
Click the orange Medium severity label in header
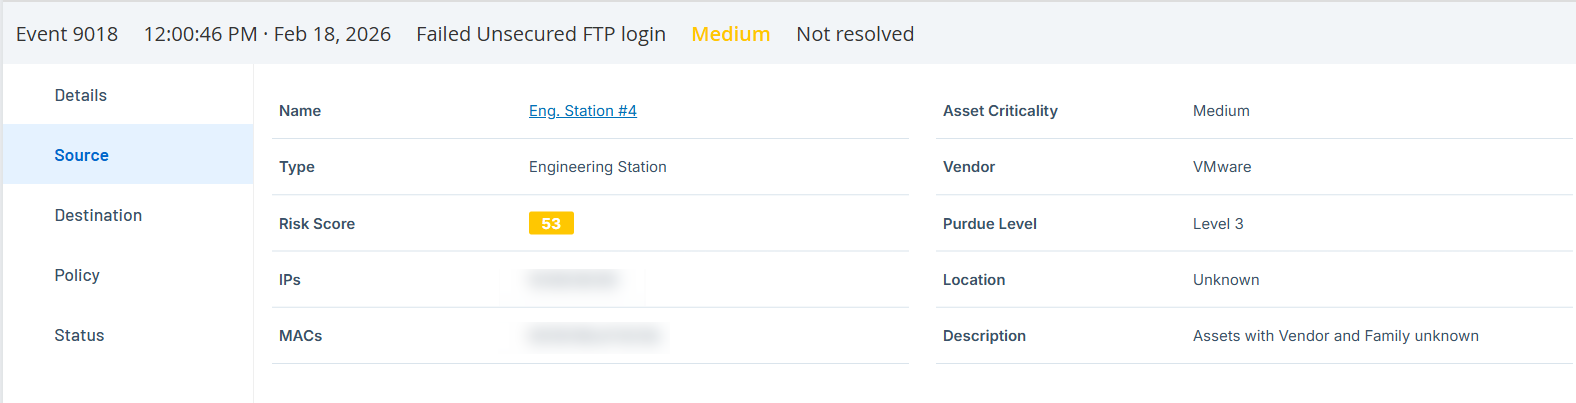(731, 34)
